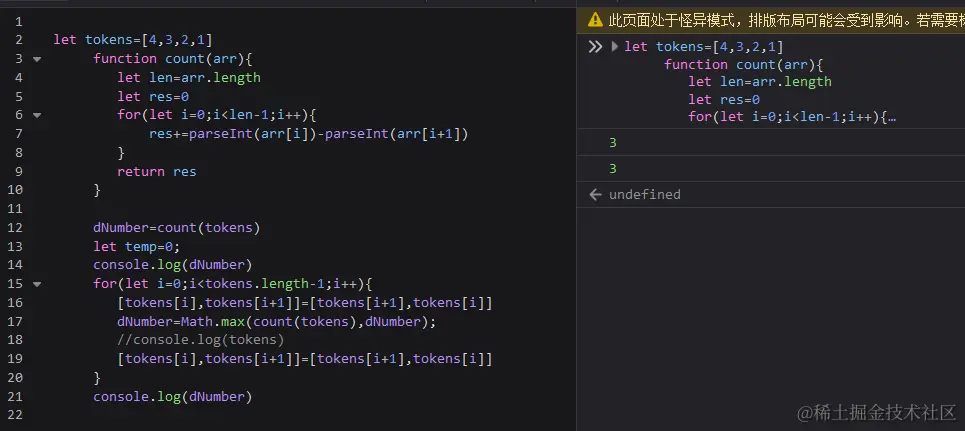Click 'let len=arr.length' in the editor

click(189, 78)
